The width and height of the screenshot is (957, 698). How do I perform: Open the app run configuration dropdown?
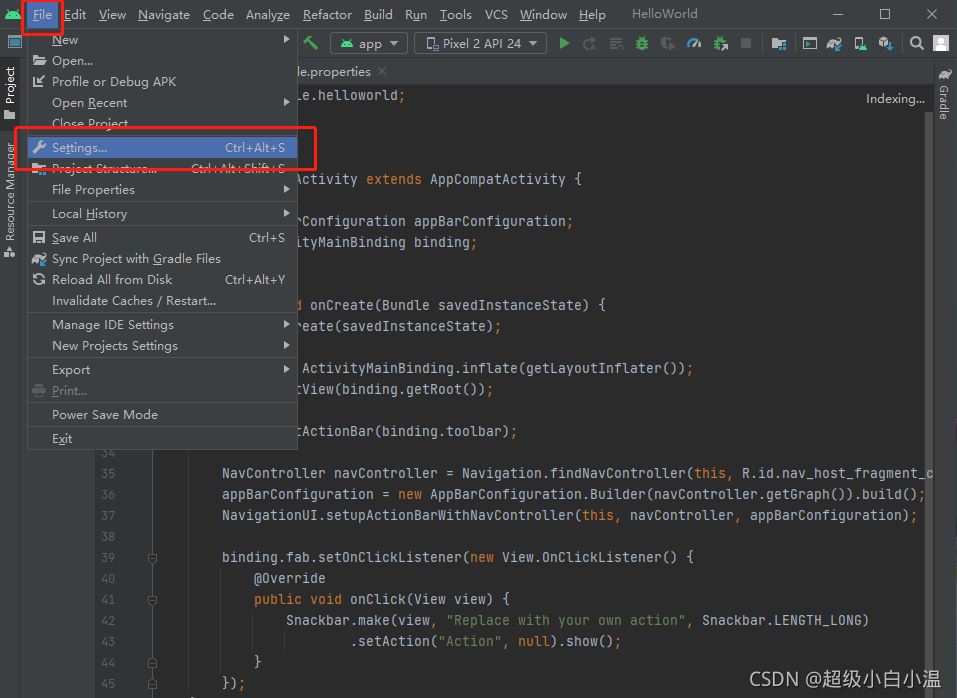pos(369,43)
